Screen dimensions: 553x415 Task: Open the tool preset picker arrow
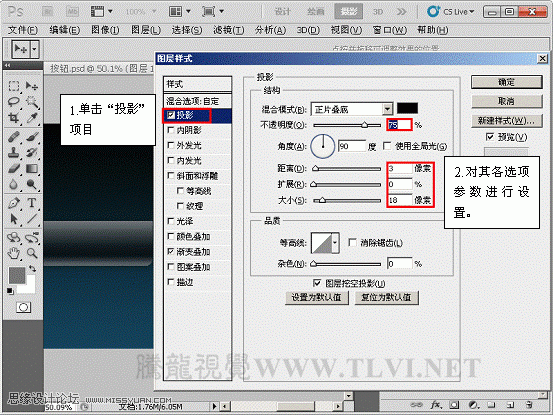(x=34, y=49)
